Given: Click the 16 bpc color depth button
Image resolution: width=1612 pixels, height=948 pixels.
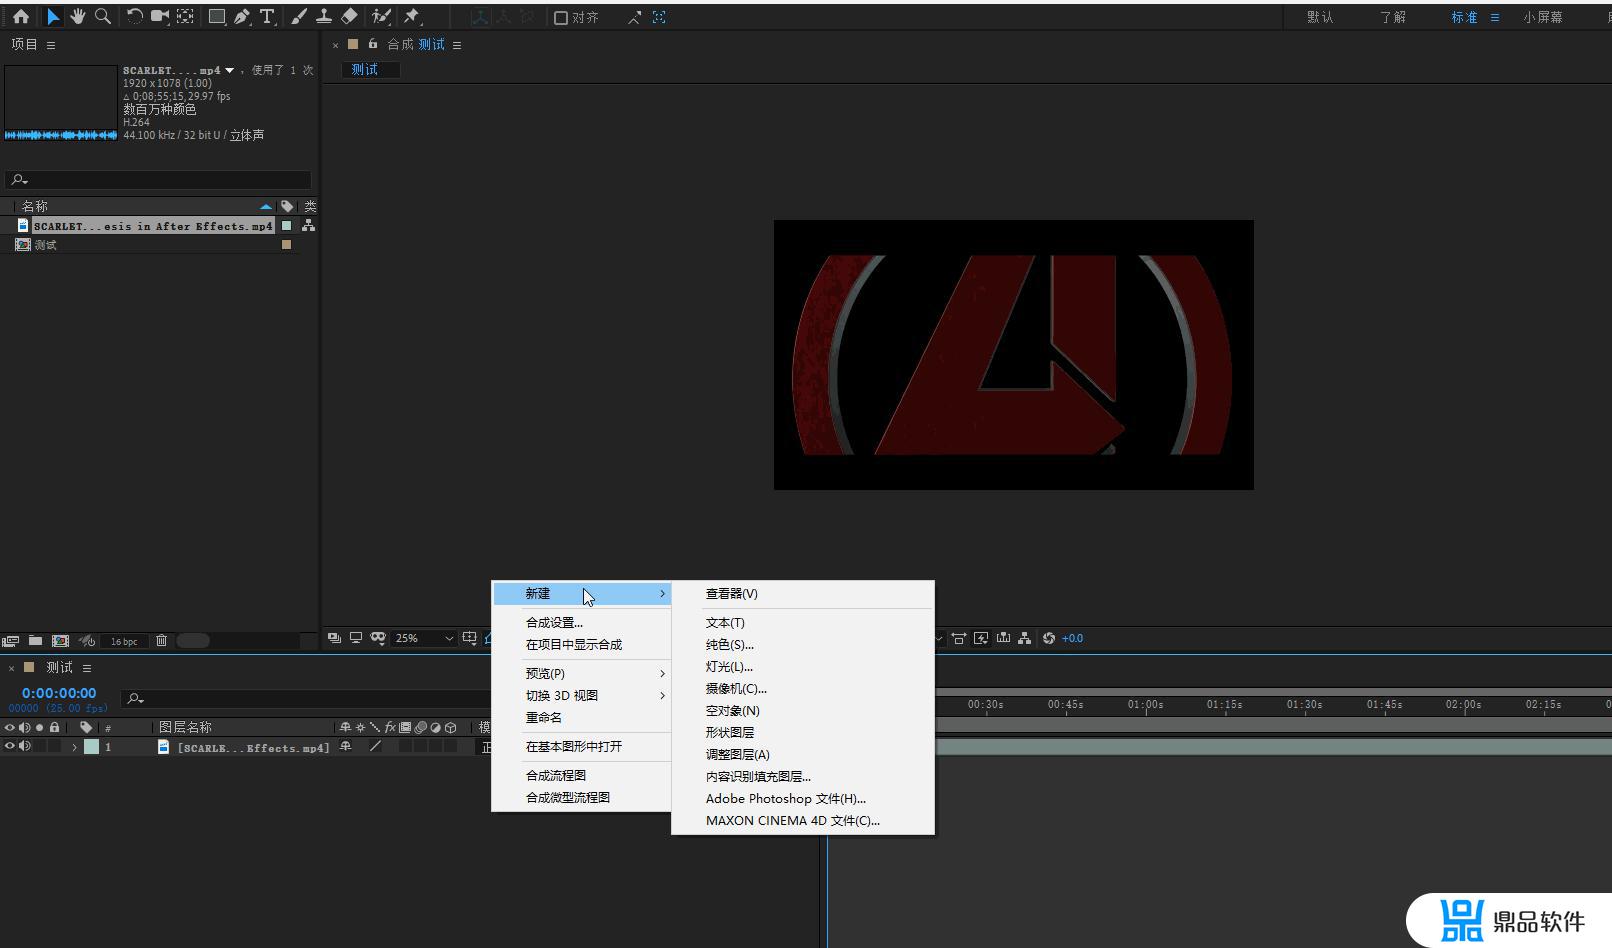Looking at the screenshot, I should 124,641.
